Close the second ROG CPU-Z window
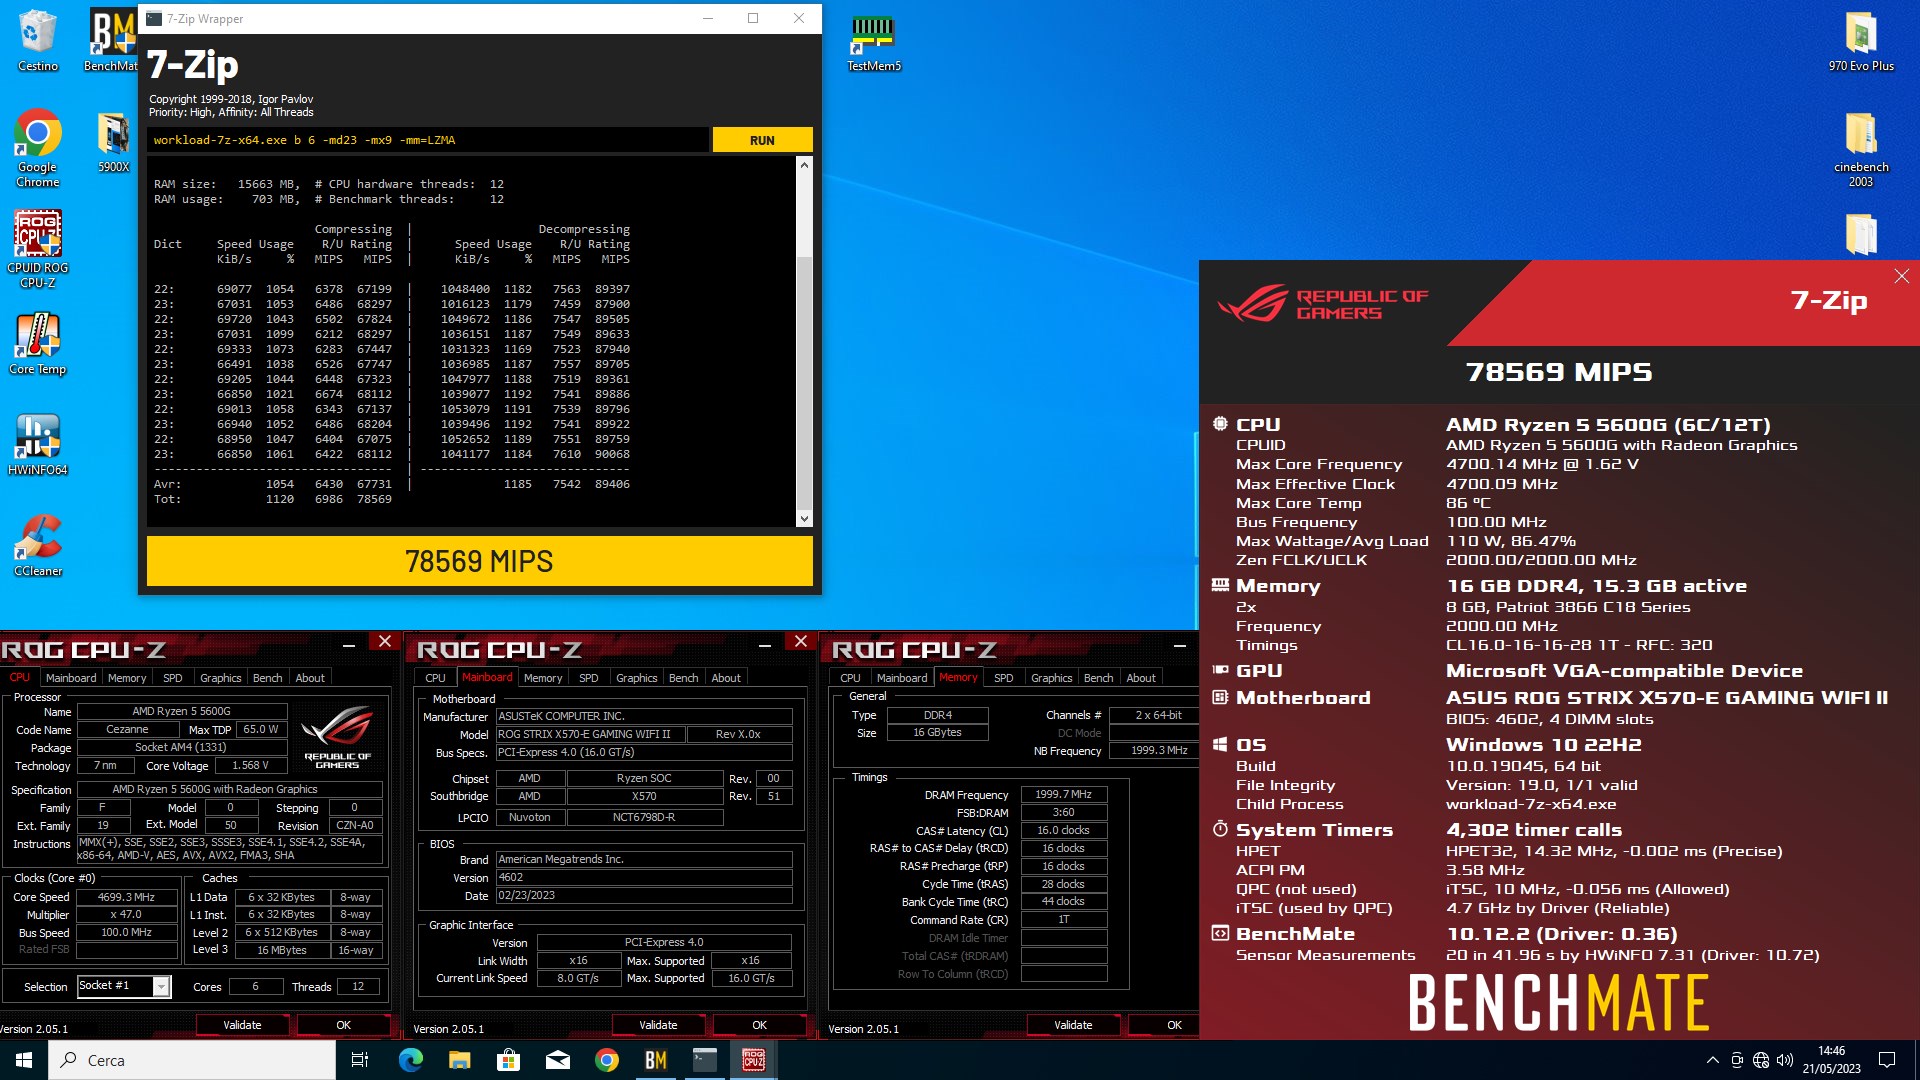 point(800,641)
